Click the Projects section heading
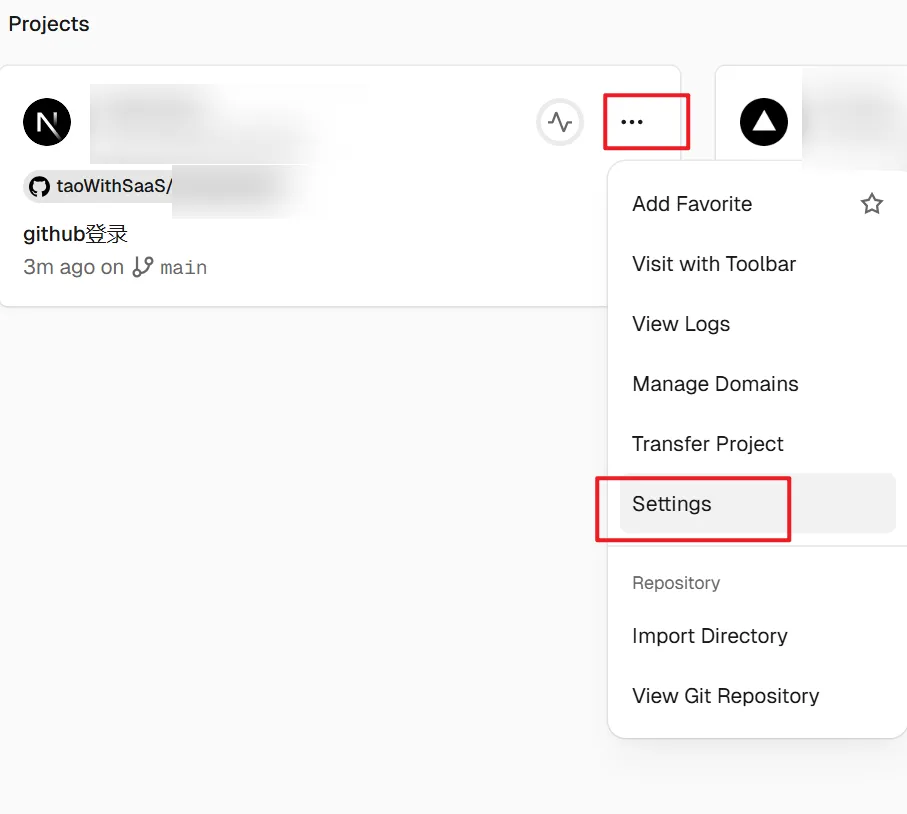This screenshot has width=907, height=814. [49, 24]
